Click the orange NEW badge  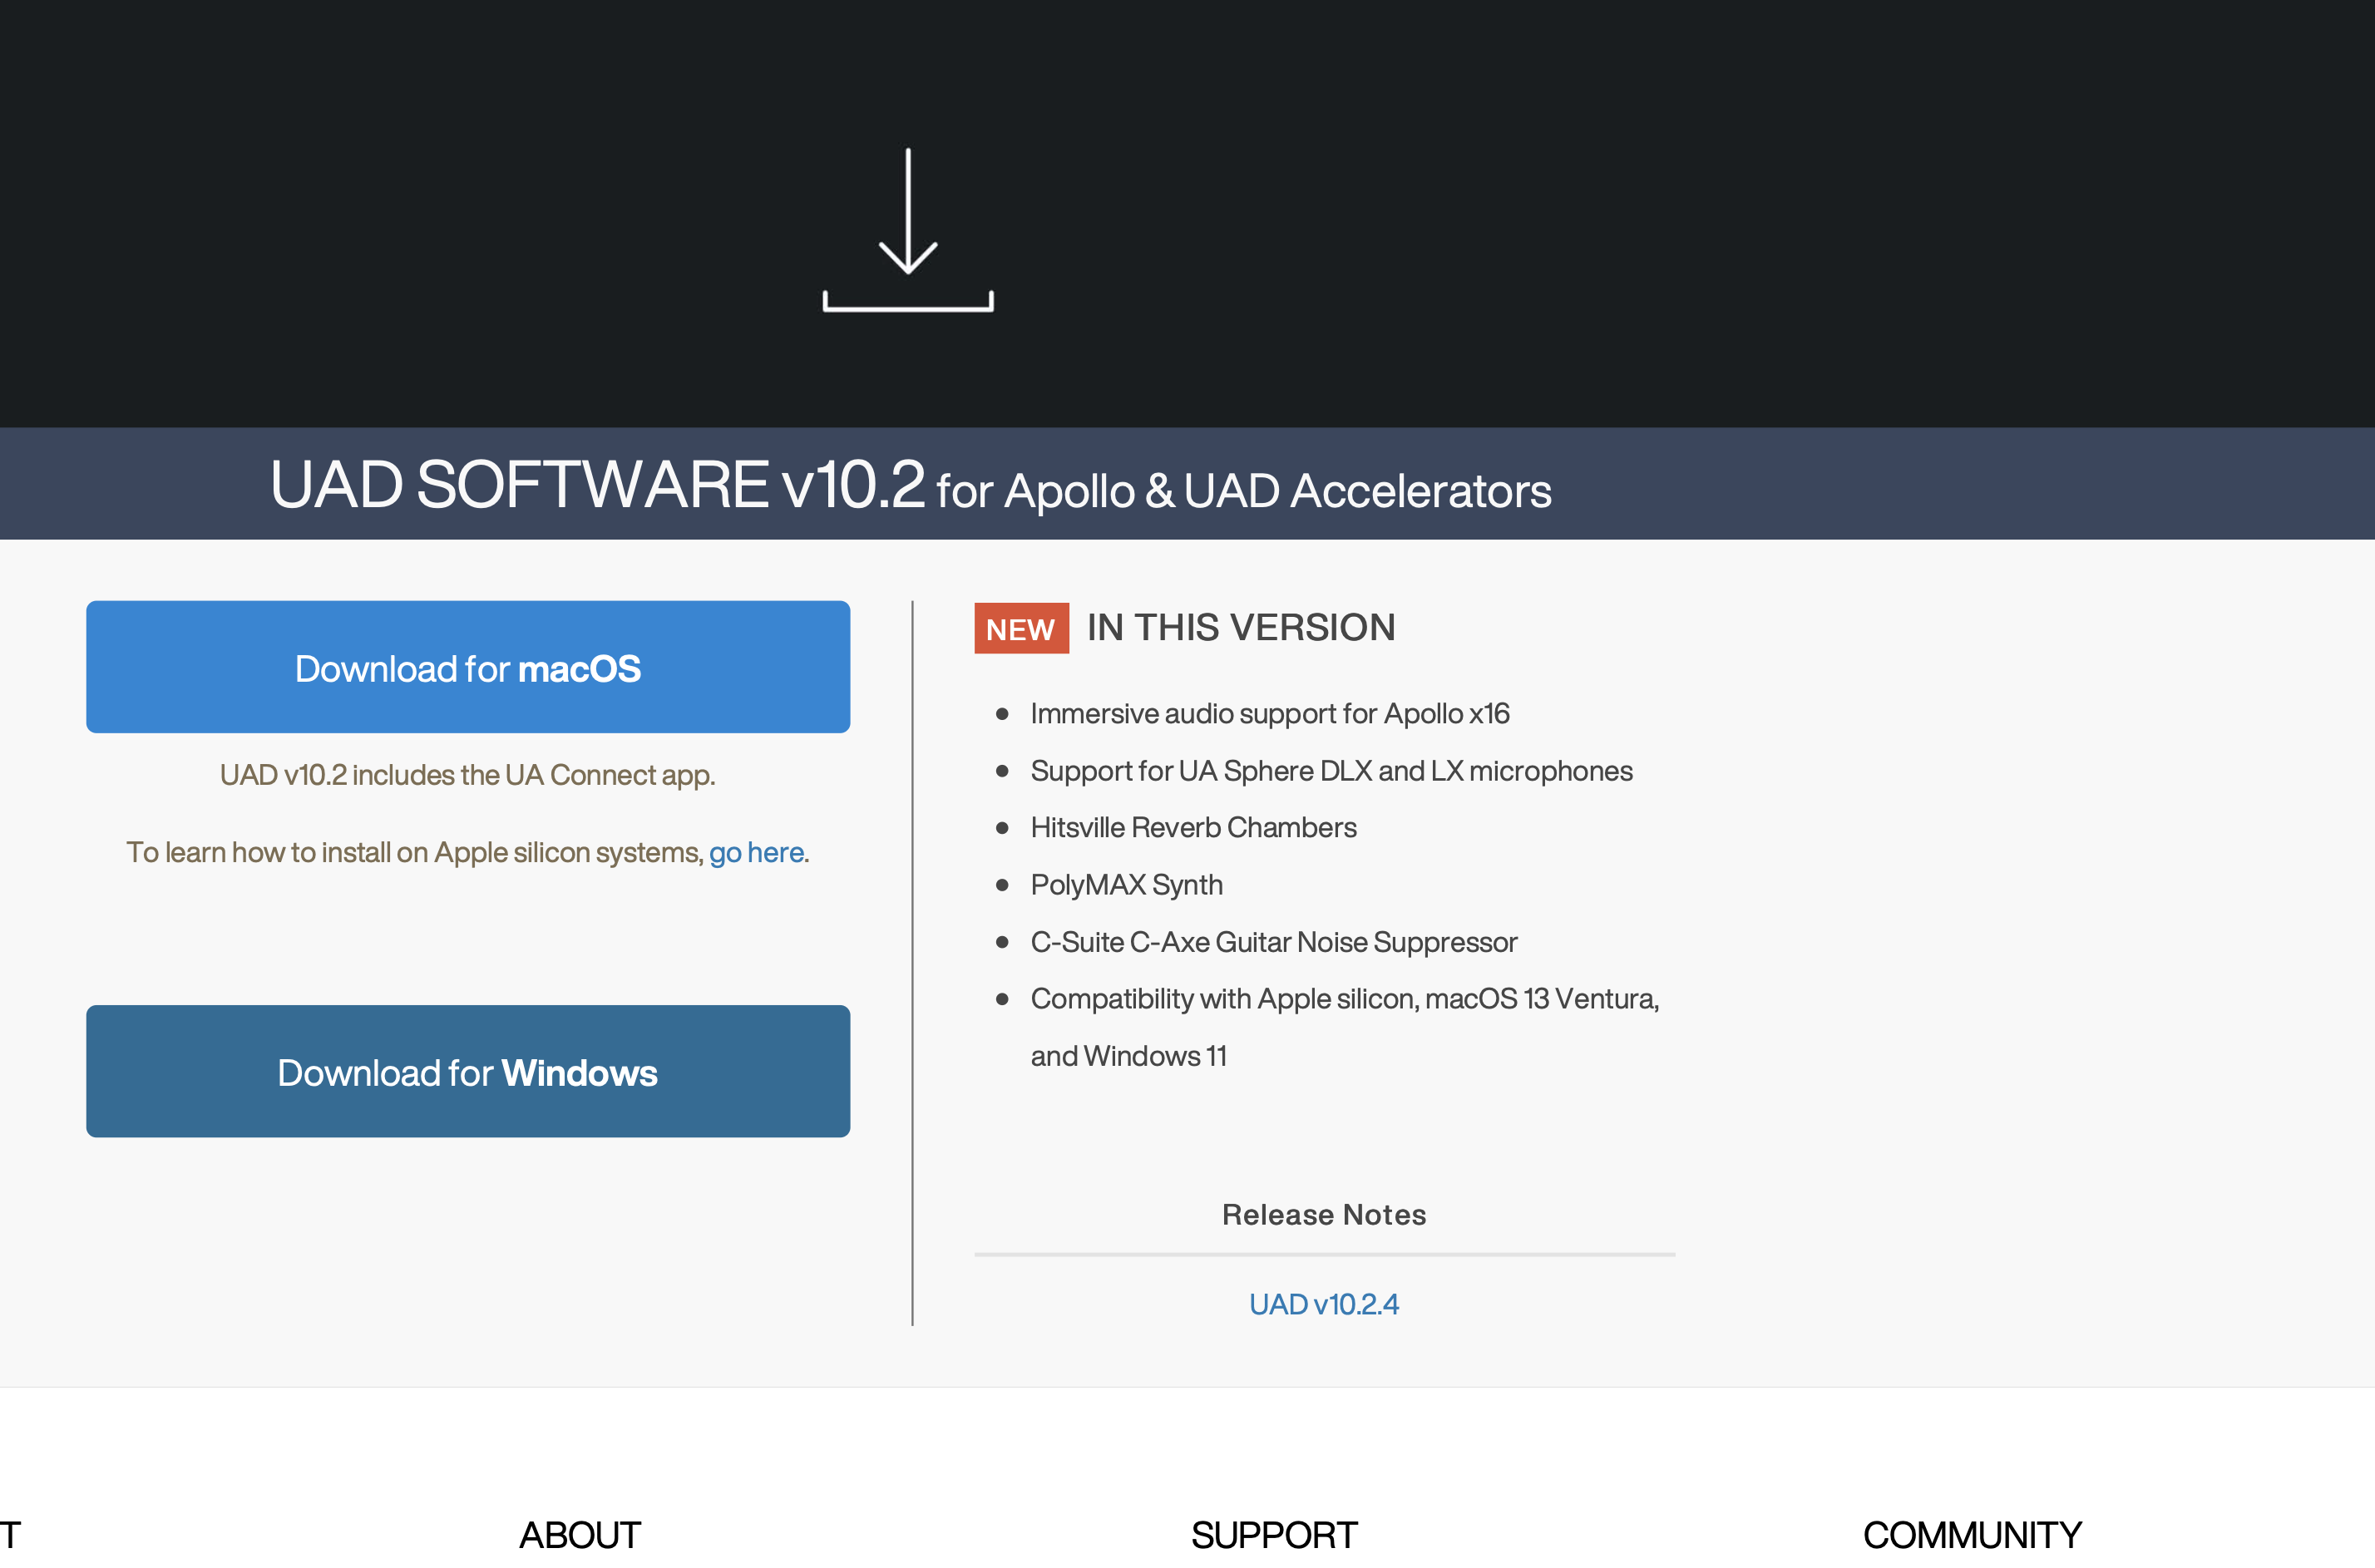click(x=1020, y=628)
